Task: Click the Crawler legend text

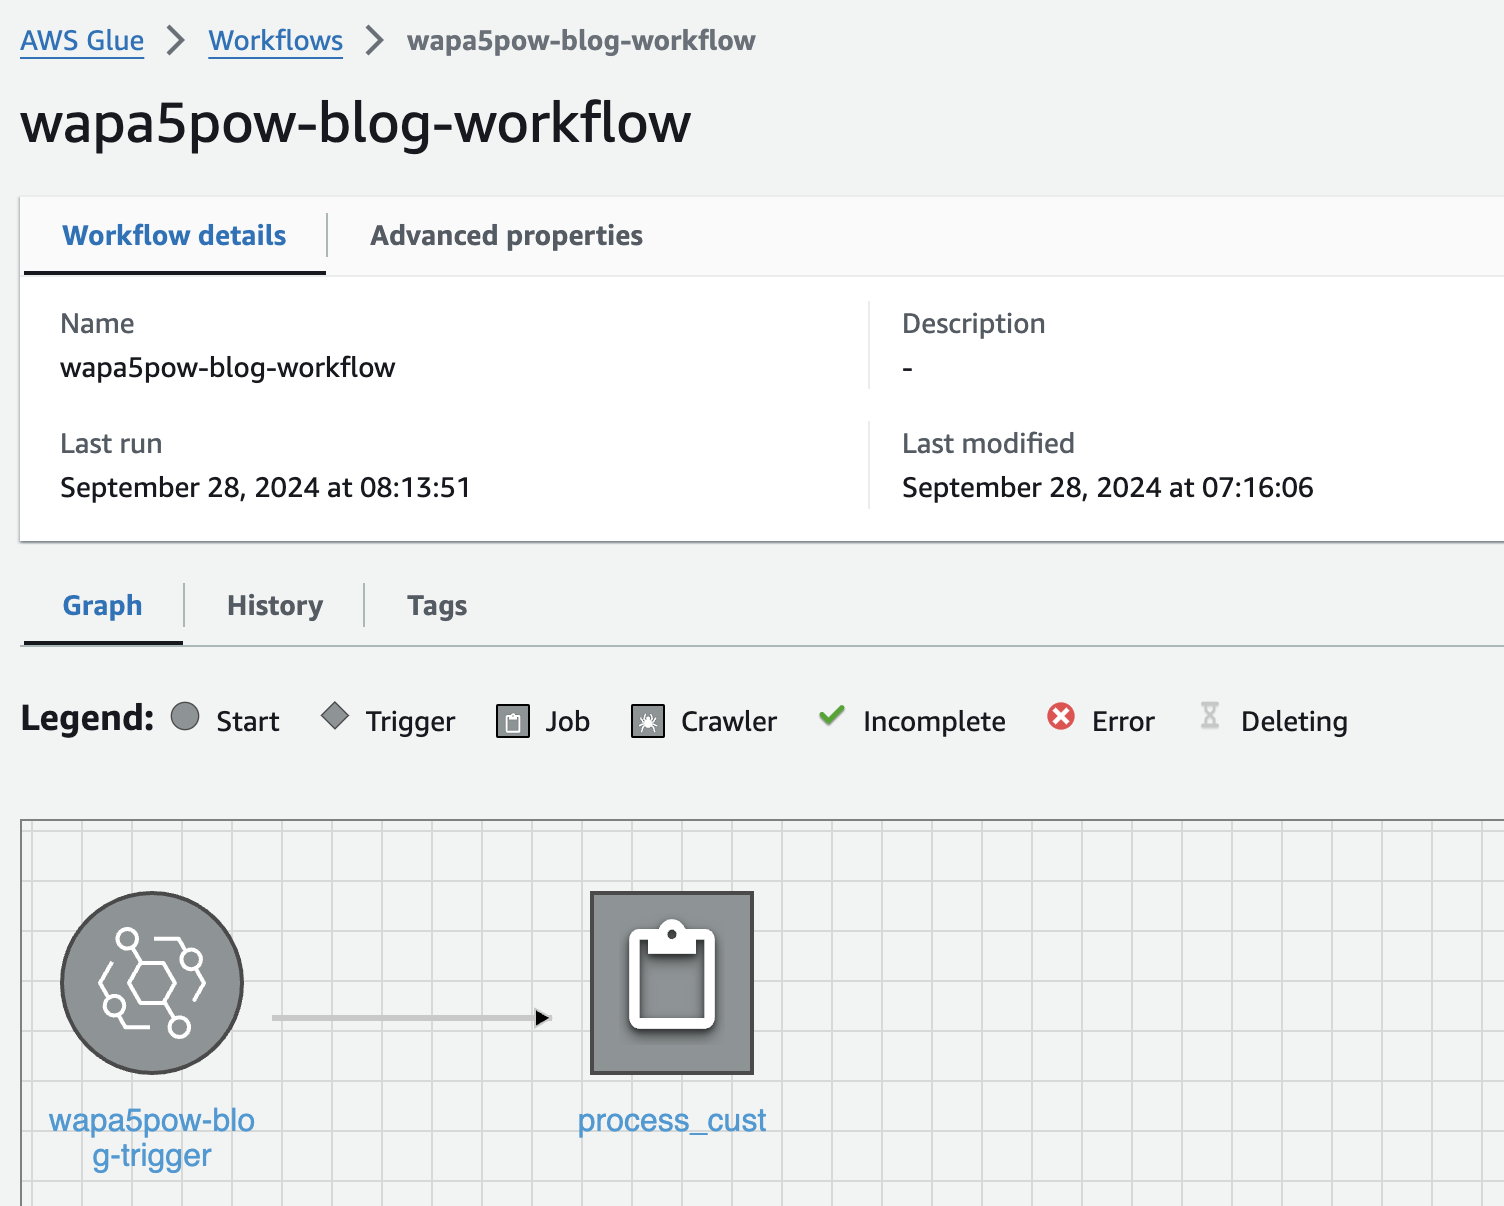Action: (x=729, y=722)
